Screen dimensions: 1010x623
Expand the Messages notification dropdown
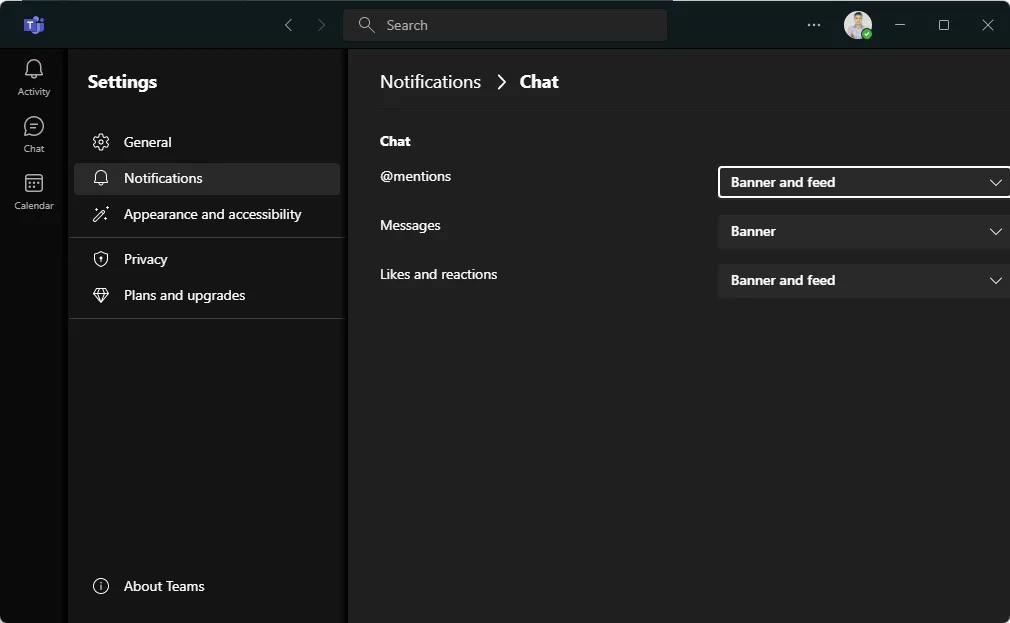[864, 231]
